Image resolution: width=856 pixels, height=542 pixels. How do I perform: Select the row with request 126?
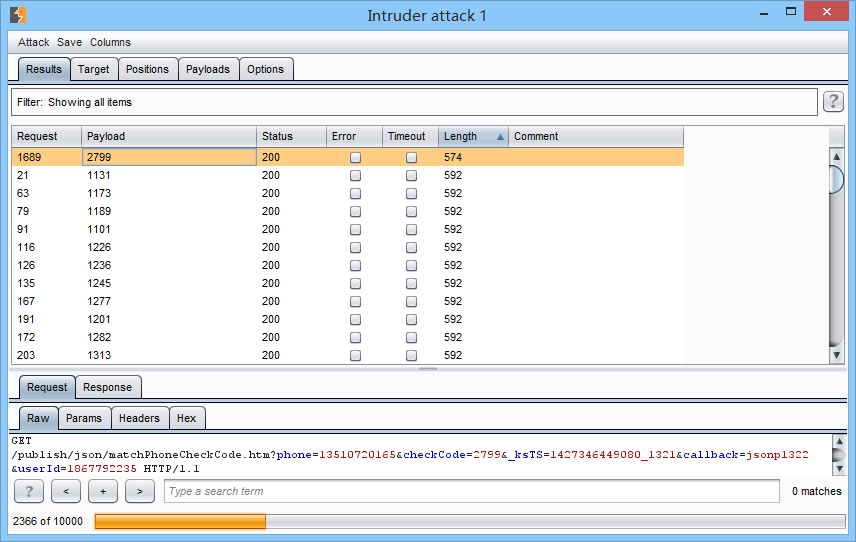tap(348, 265)
